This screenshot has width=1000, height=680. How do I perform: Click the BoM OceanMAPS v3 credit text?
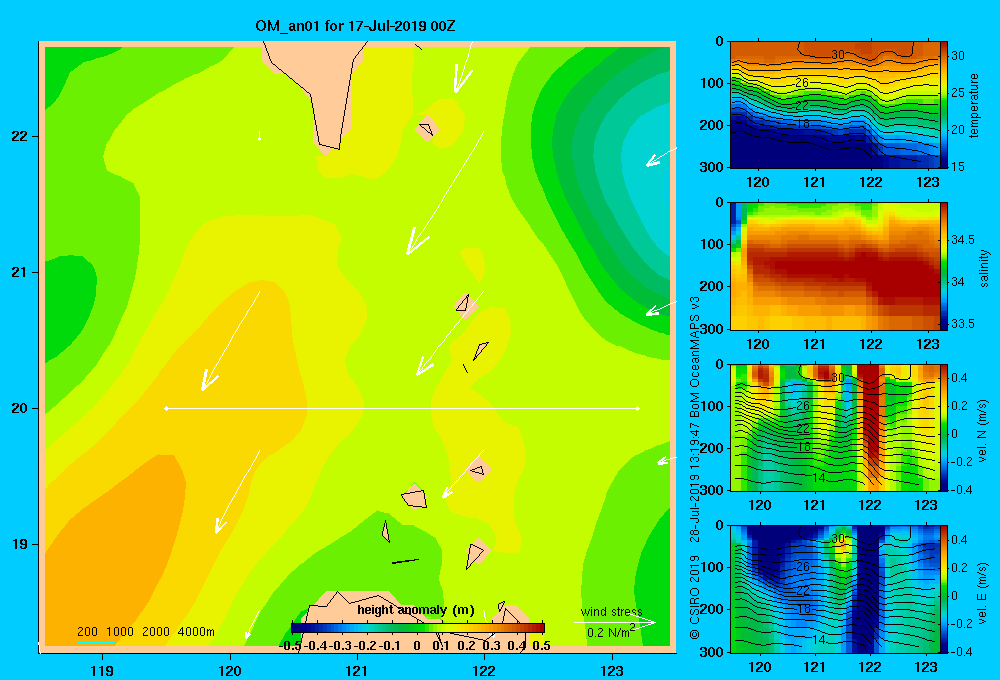tap(695, 357)
